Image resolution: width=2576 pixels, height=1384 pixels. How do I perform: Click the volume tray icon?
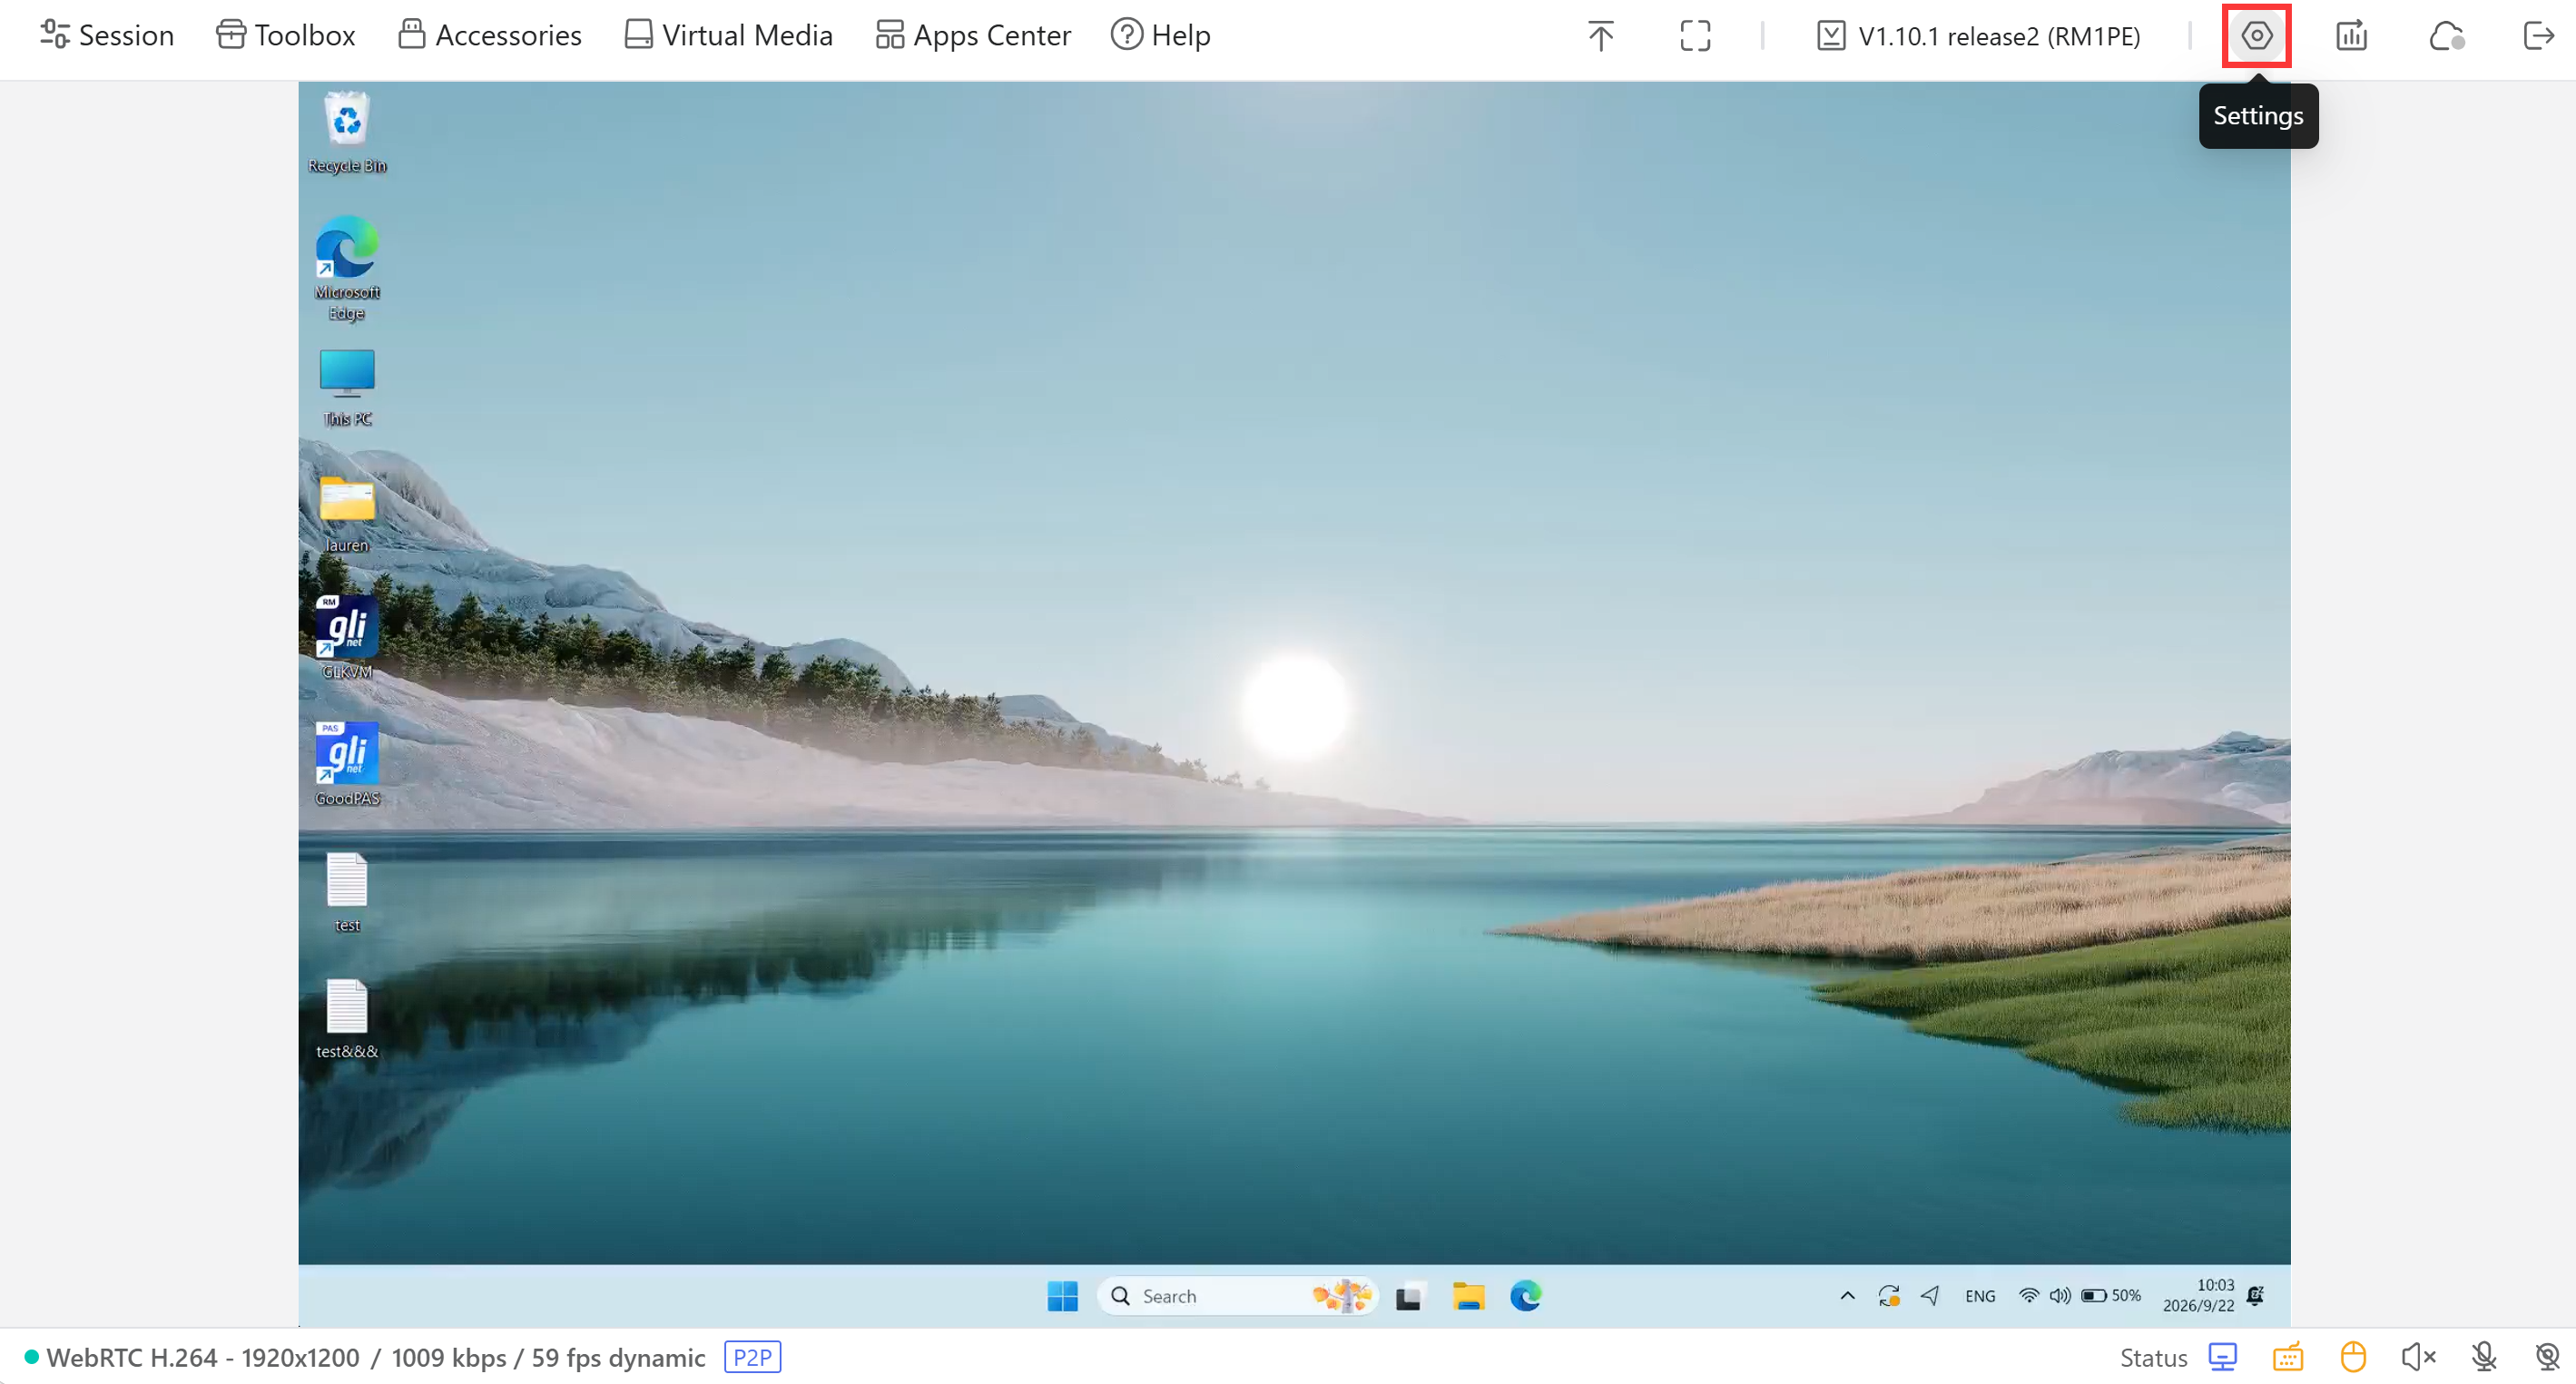click(2060, 1296)
